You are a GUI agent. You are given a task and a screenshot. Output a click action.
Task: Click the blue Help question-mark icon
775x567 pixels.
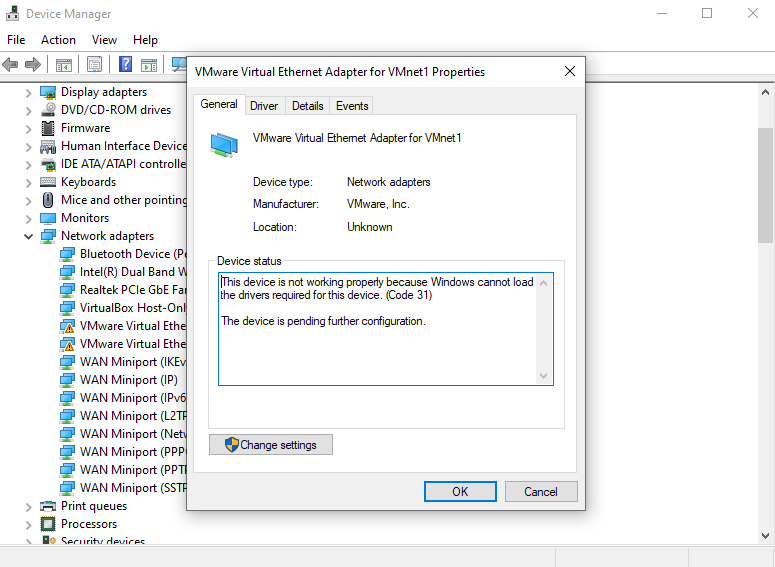click(x=126, y=64)
